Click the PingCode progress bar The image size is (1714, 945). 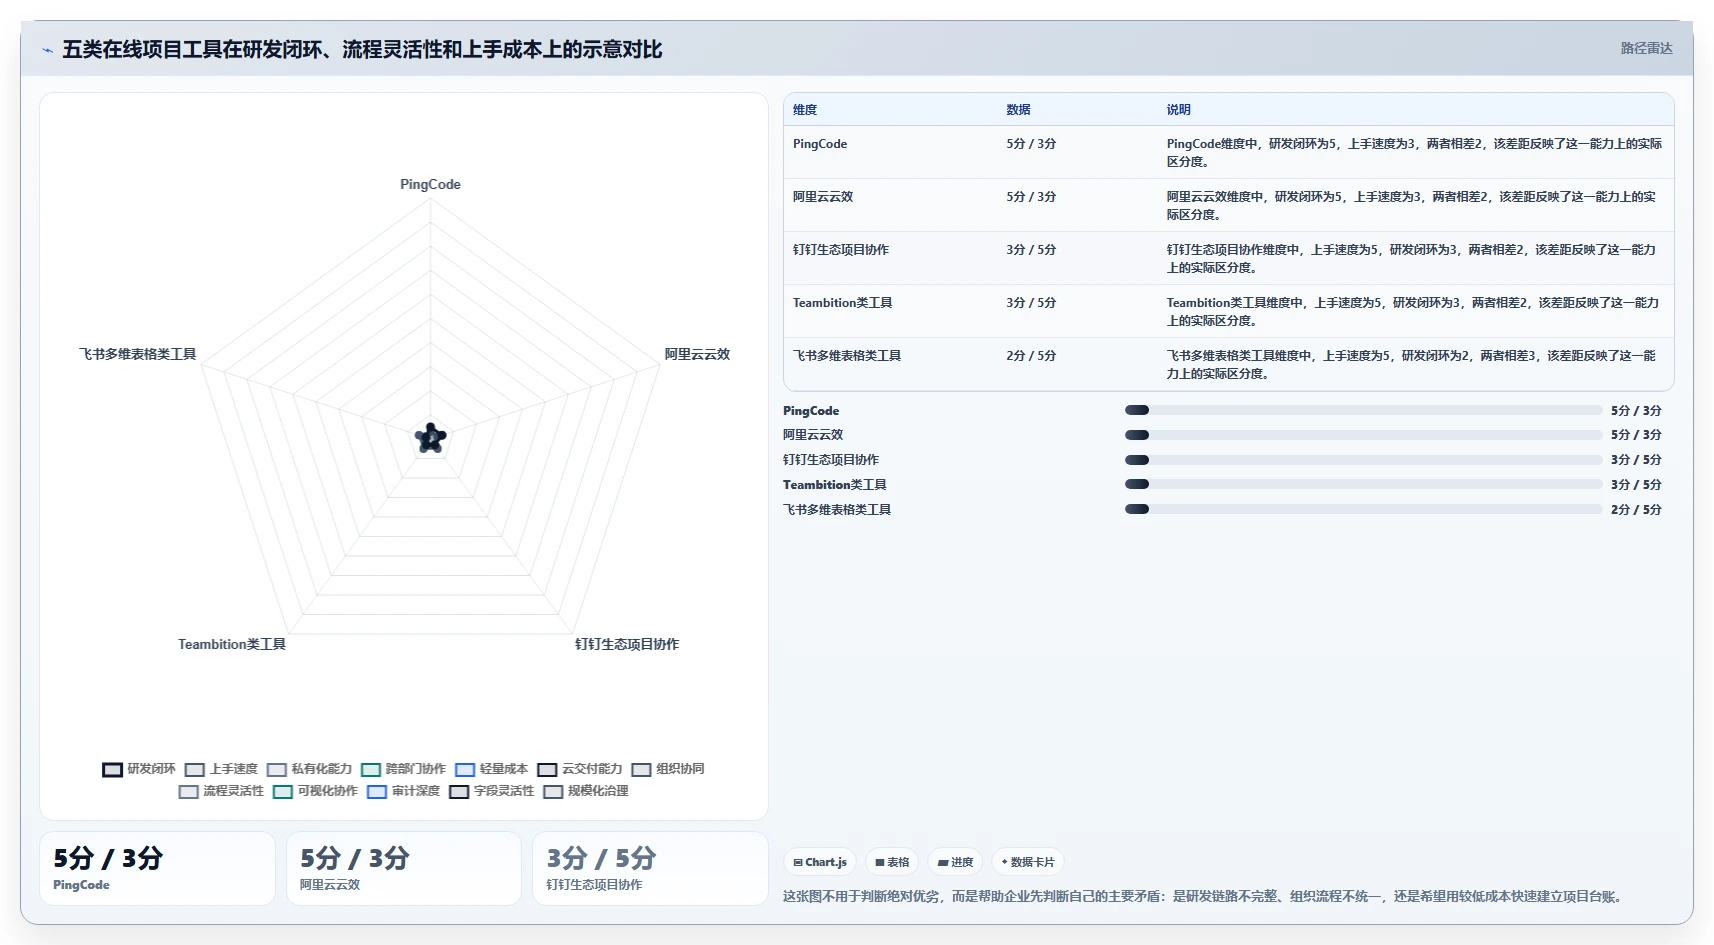point(1363,410)
